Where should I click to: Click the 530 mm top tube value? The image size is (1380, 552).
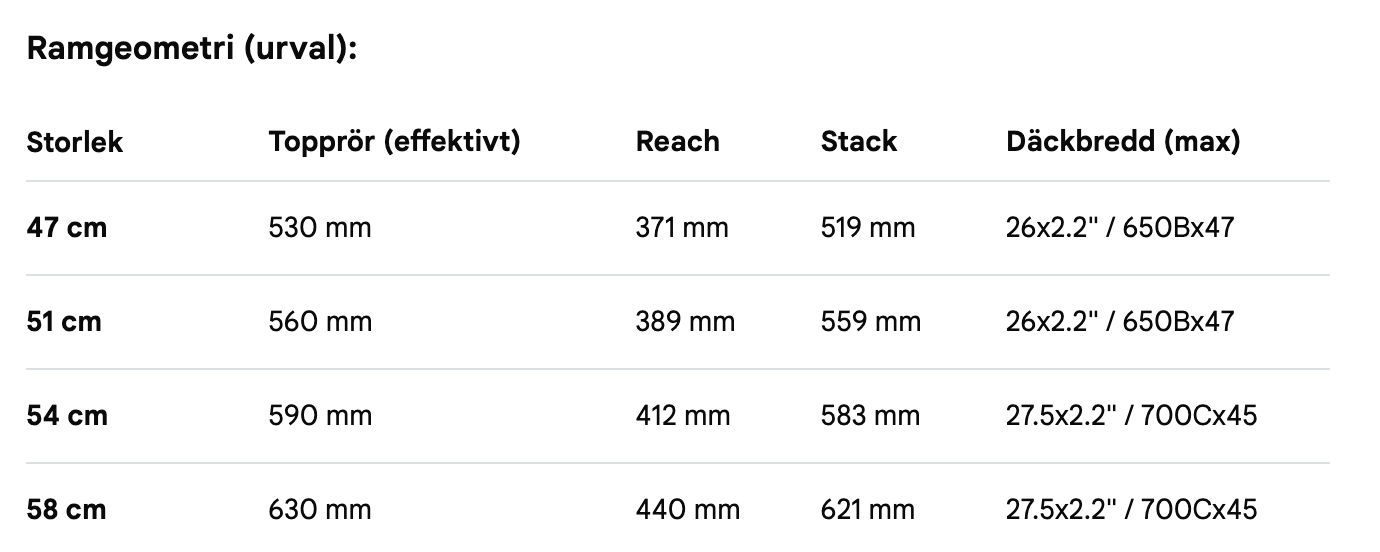point(320,228)
